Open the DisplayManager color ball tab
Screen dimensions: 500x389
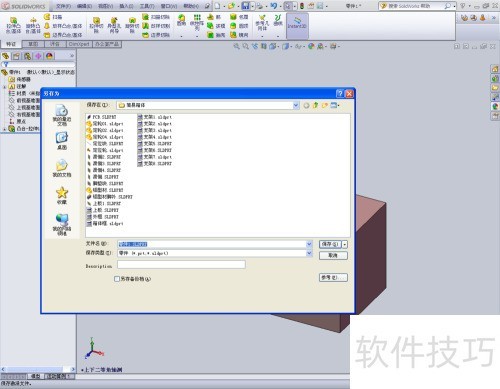(x=49, y=56)
